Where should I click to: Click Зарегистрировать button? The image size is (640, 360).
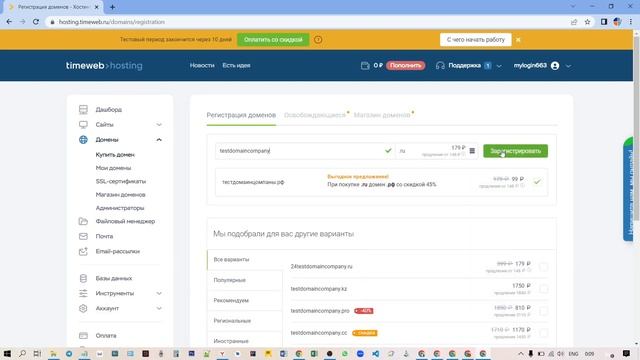[x=516, y=151]
